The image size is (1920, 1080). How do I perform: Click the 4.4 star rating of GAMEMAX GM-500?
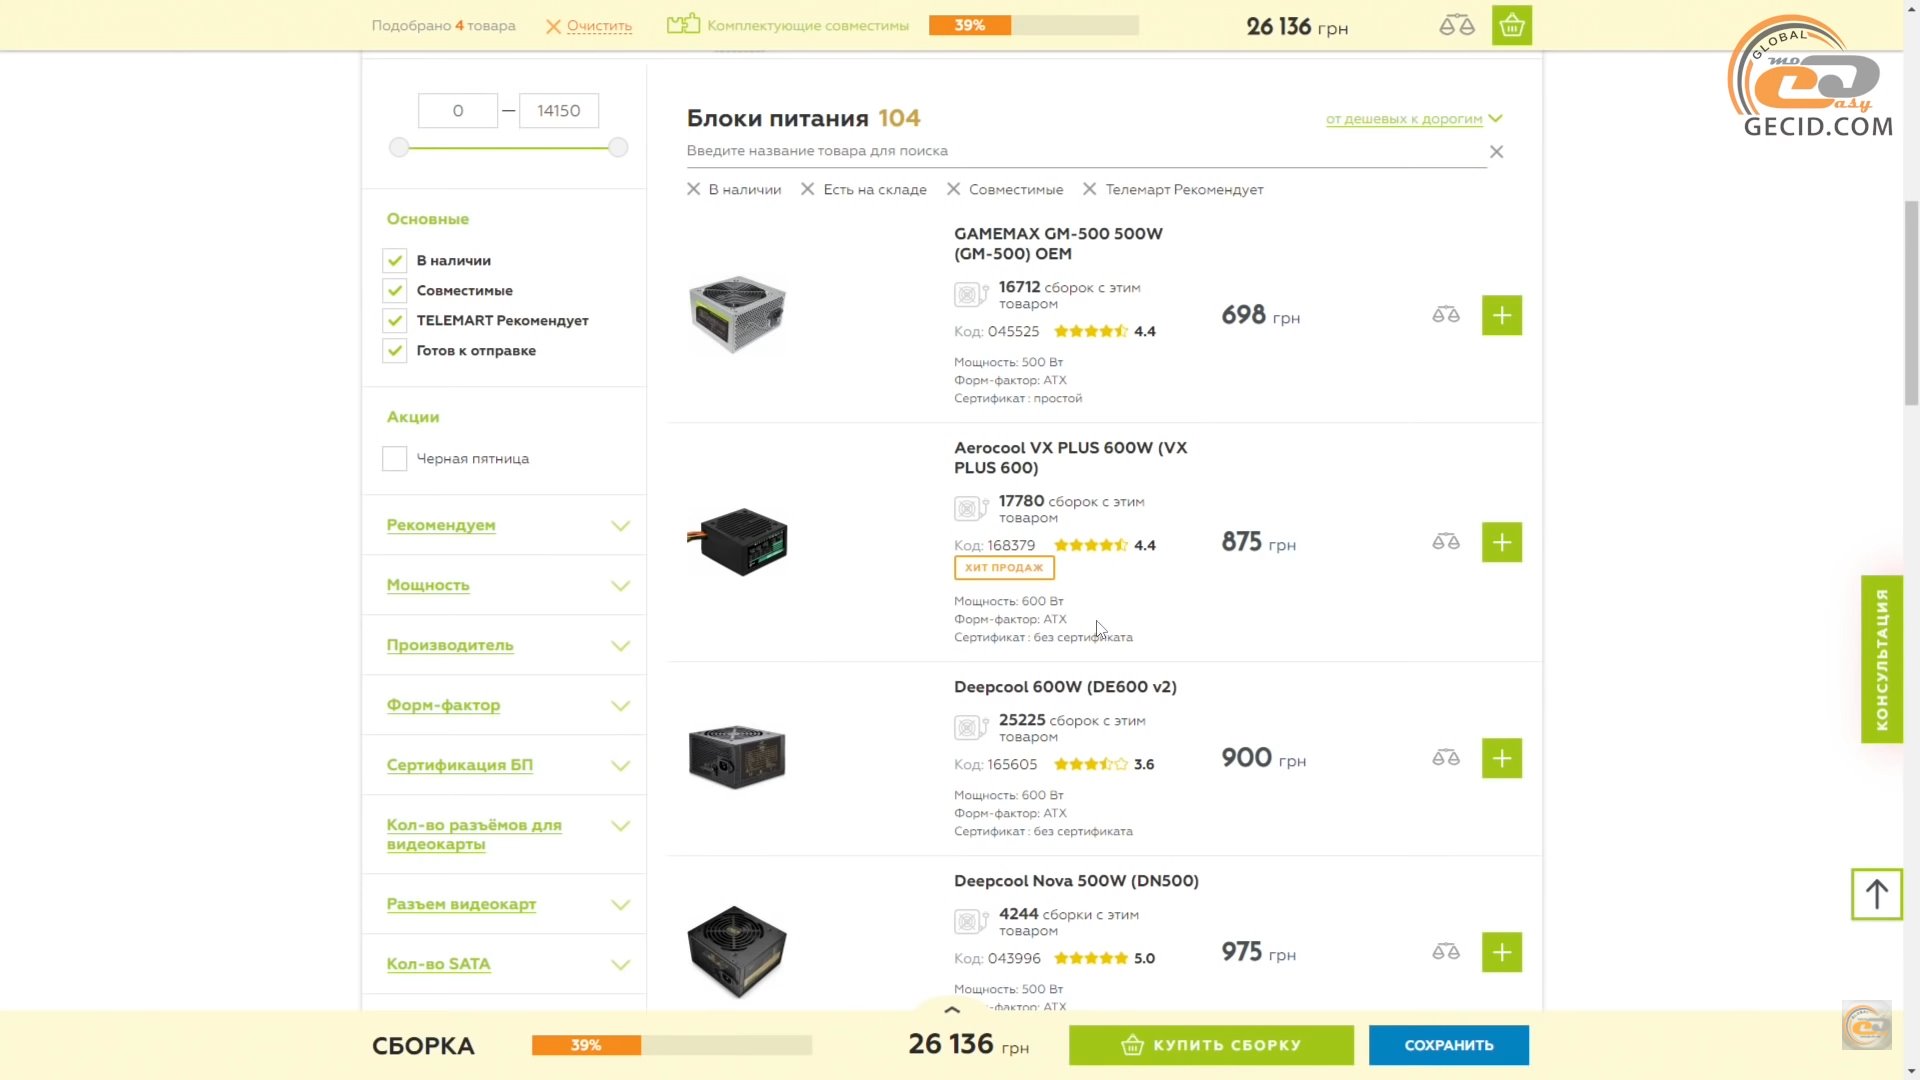pos(1104,332)
